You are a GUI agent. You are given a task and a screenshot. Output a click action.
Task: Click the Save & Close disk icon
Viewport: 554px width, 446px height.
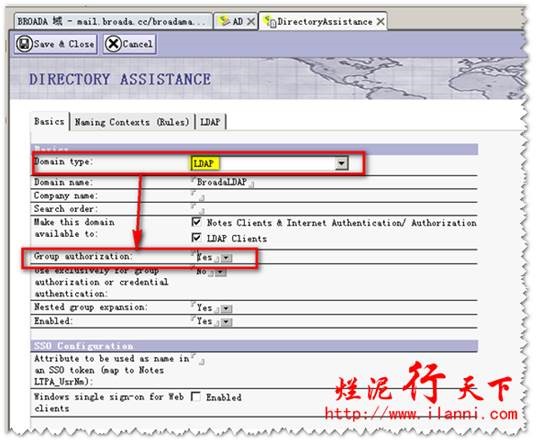[x=24, y=45]
